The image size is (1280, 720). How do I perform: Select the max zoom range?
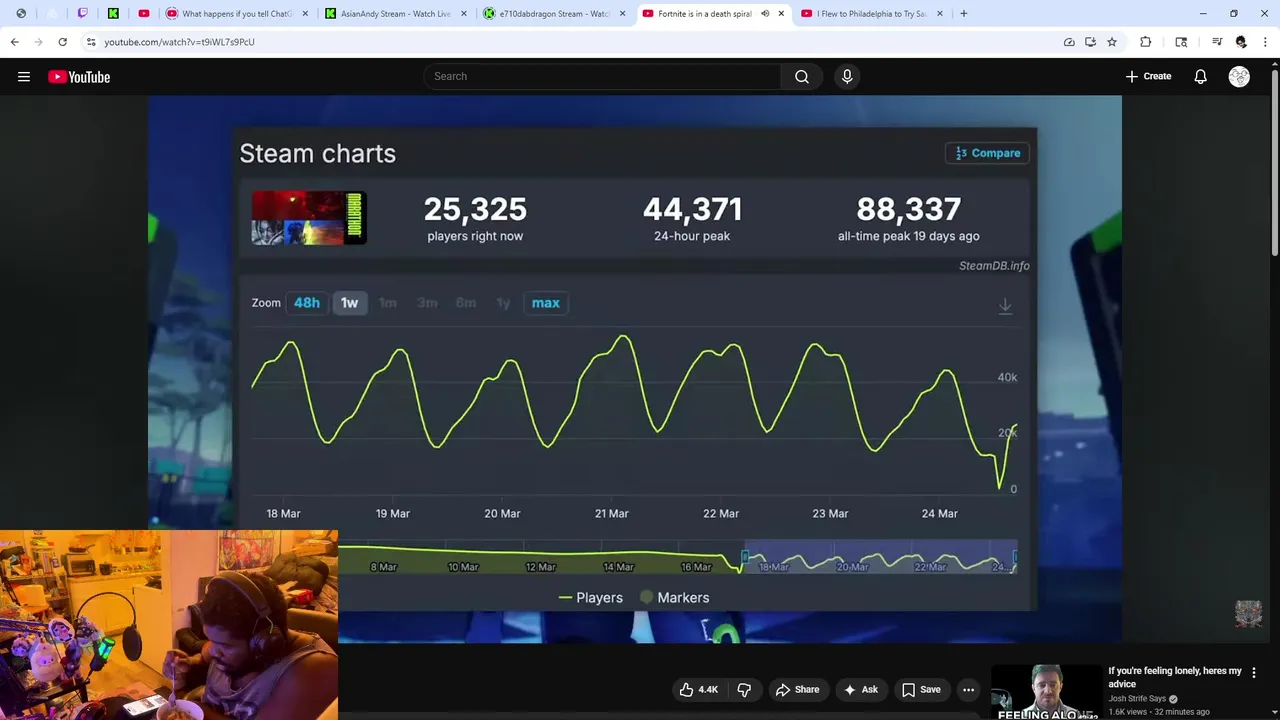point(546,303)
